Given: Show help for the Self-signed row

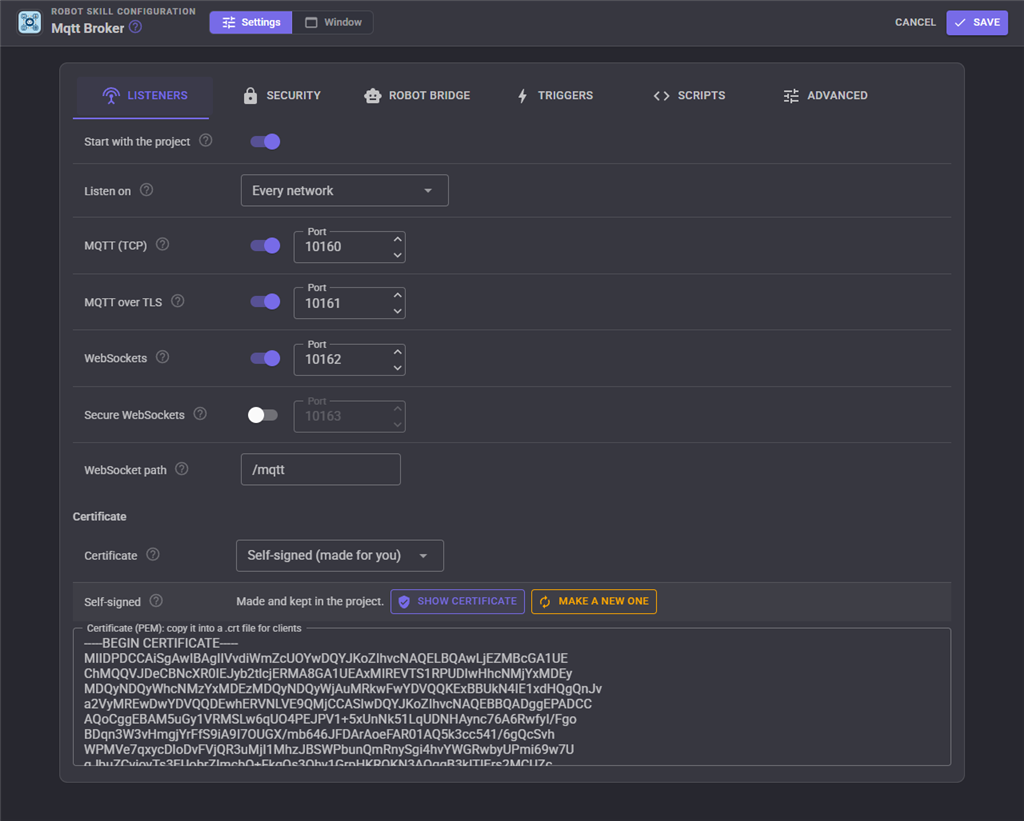Looking at the screenshot, I should pos(156,601).
